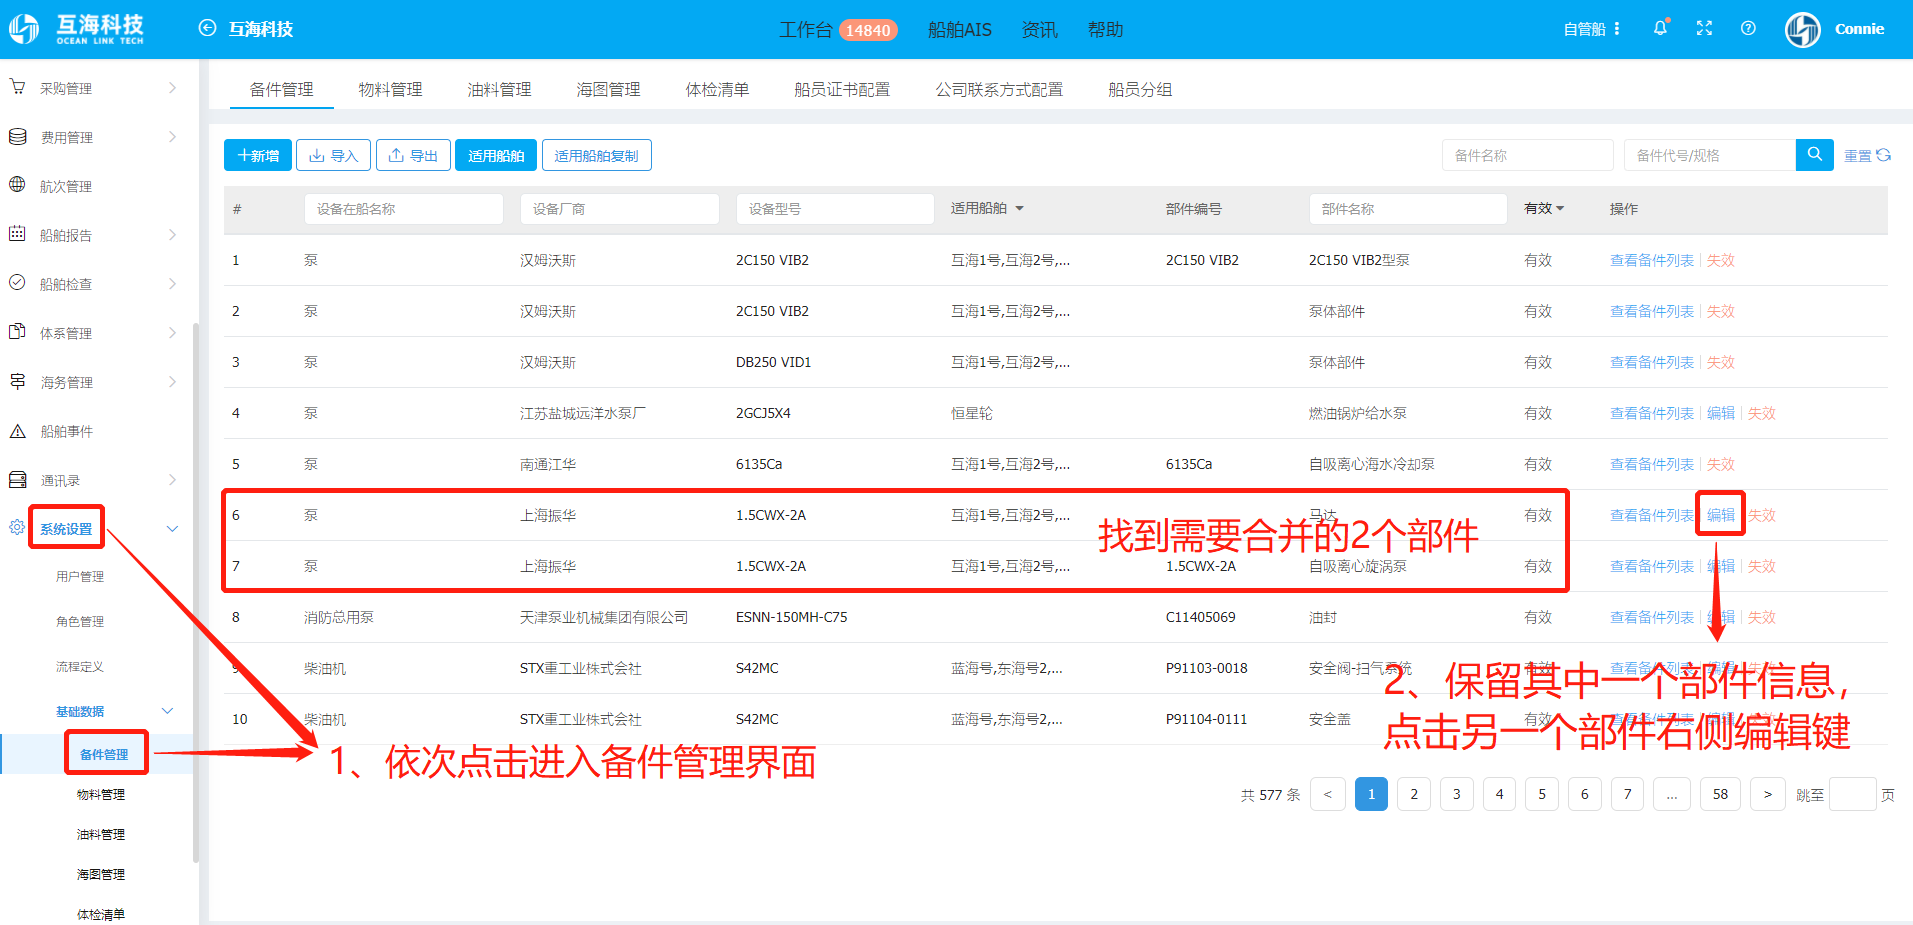
Task: Open the 船舶AIS top menu
Action: pos(959,30)
